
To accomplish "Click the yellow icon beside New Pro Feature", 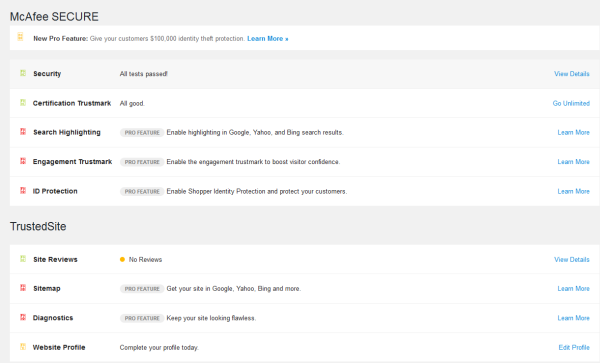I will click(20, 36).
